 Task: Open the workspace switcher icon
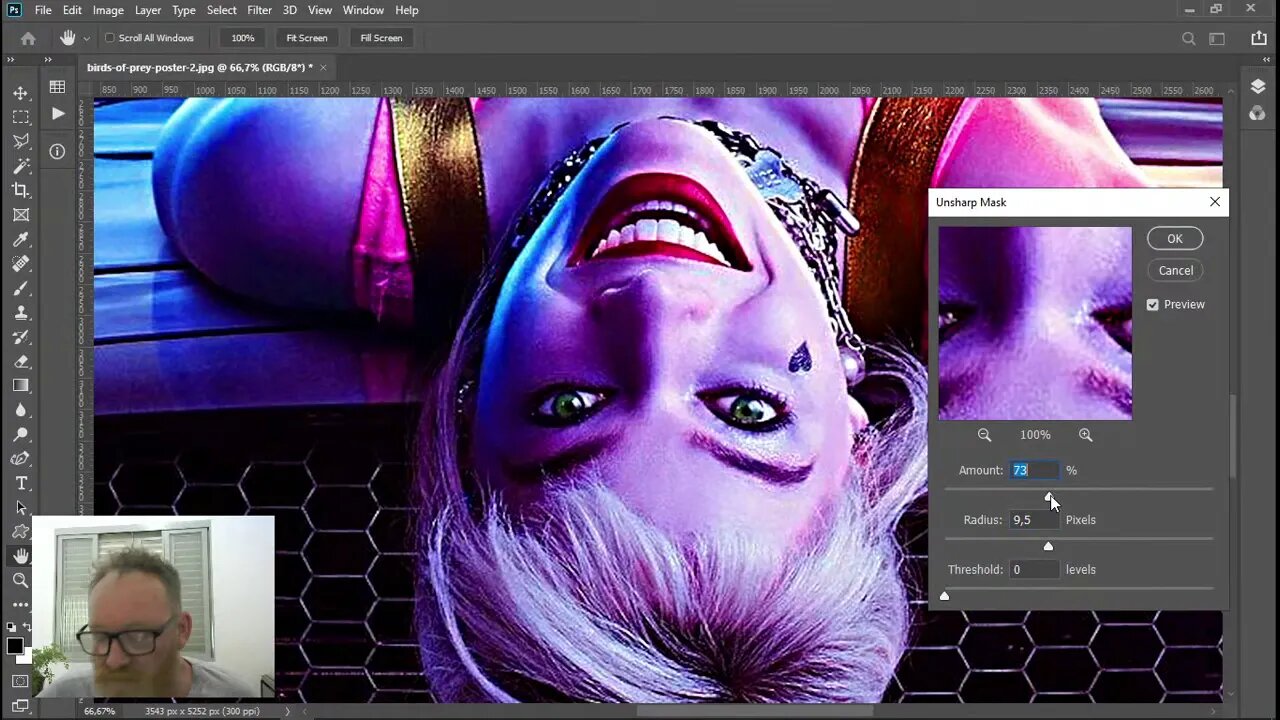[1217, 38]
